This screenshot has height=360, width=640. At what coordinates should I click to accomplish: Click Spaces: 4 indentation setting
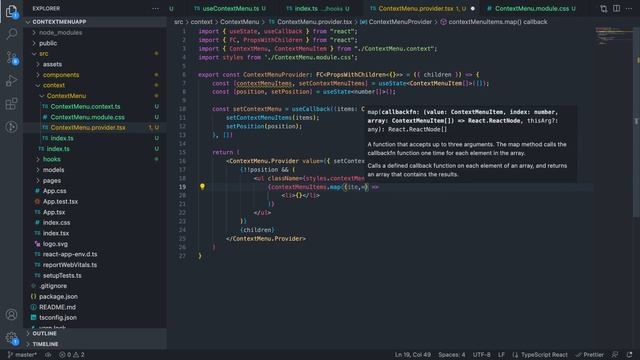coord(451,355)
